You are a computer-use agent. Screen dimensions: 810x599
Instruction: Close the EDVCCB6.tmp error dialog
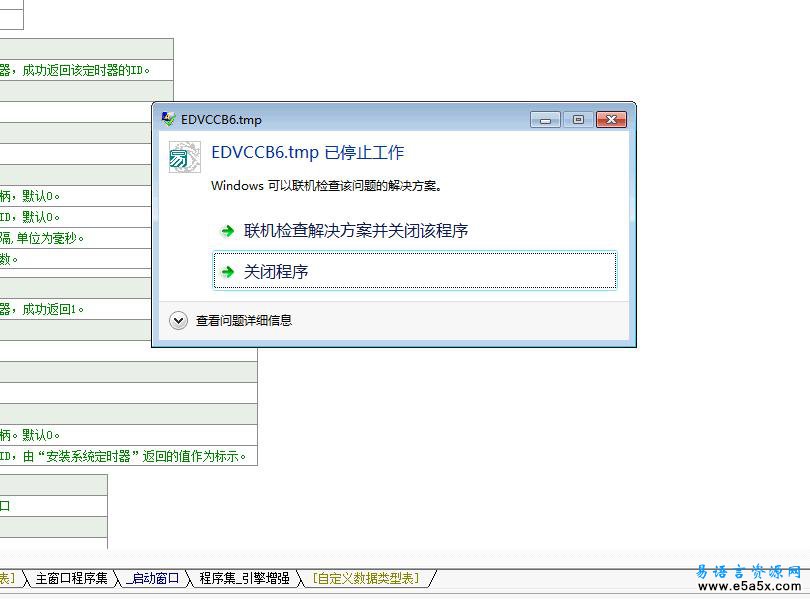[x=611, y=119]
